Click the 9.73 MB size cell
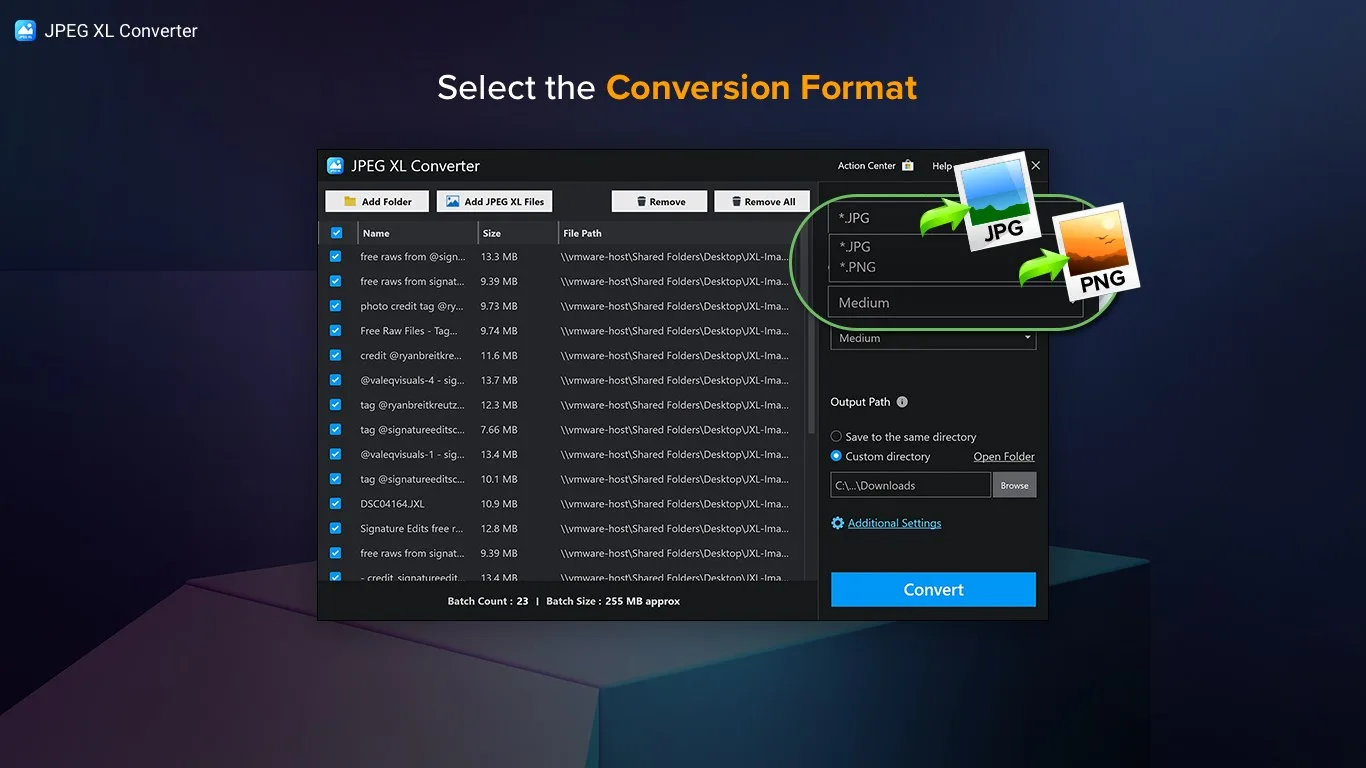The height and width of the screenshot is (768, 1366). tap(499, 306)
